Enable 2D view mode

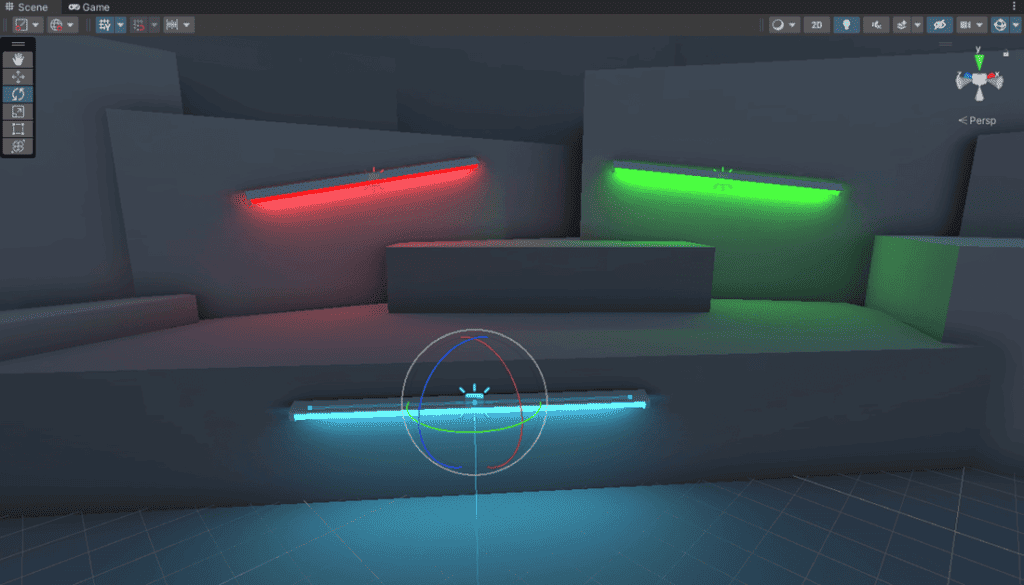point(816,24)
